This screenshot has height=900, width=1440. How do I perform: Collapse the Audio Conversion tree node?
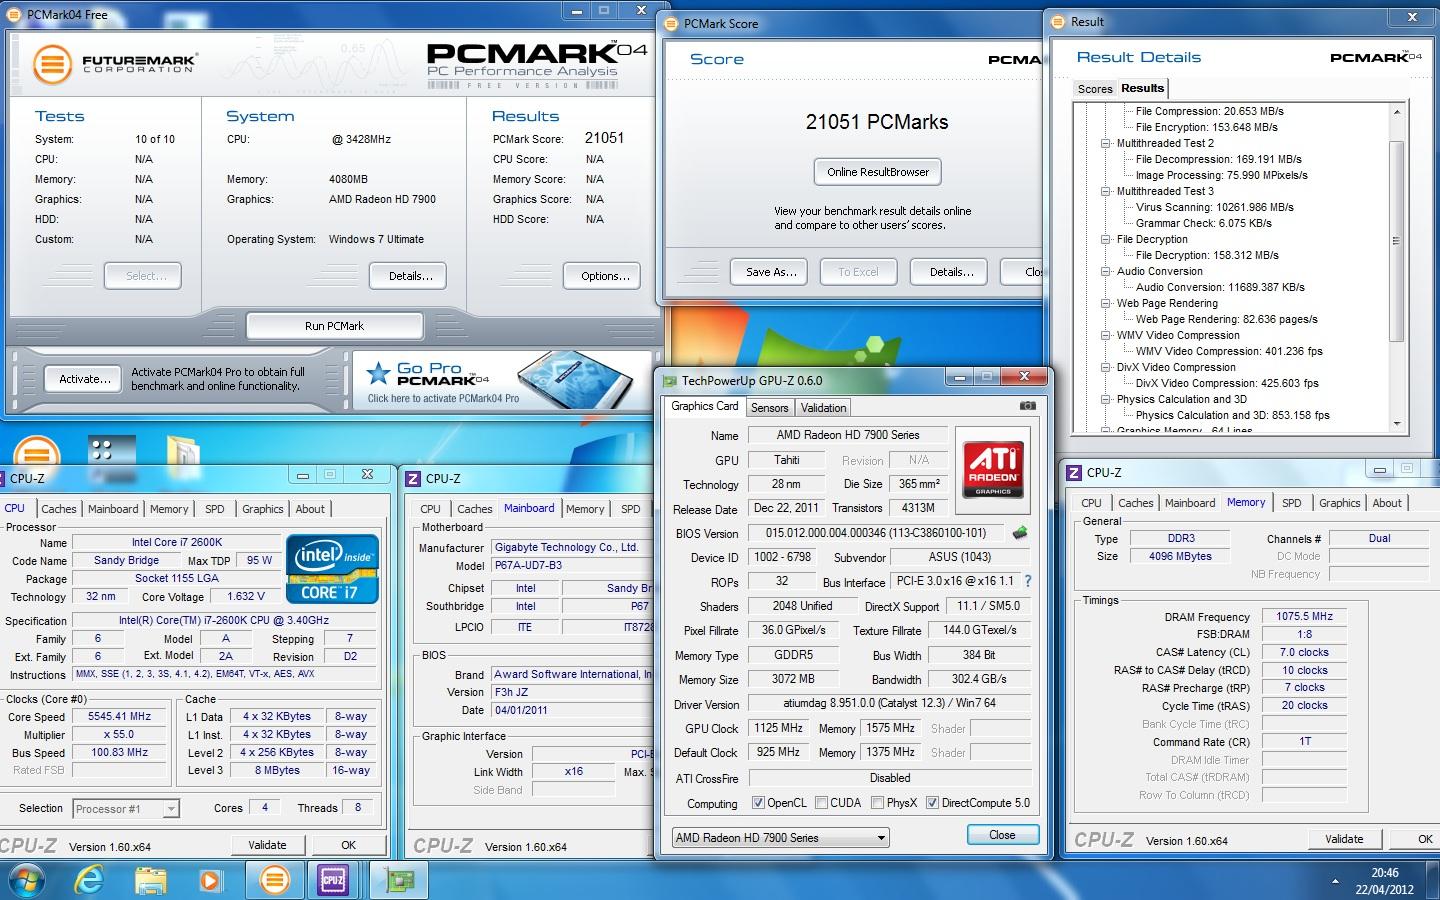coord(1106,271)
